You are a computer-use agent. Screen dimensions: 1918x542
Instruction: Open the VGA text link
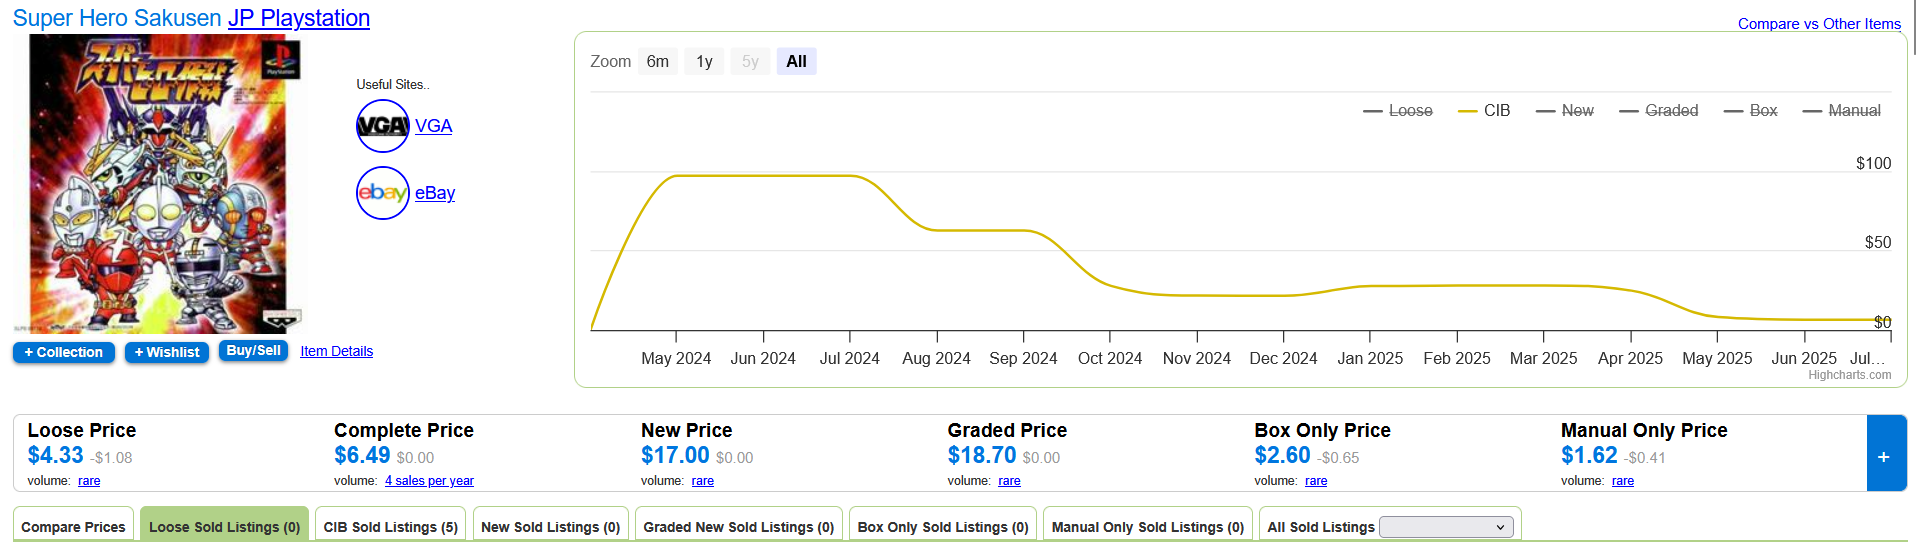click(434, 126)
